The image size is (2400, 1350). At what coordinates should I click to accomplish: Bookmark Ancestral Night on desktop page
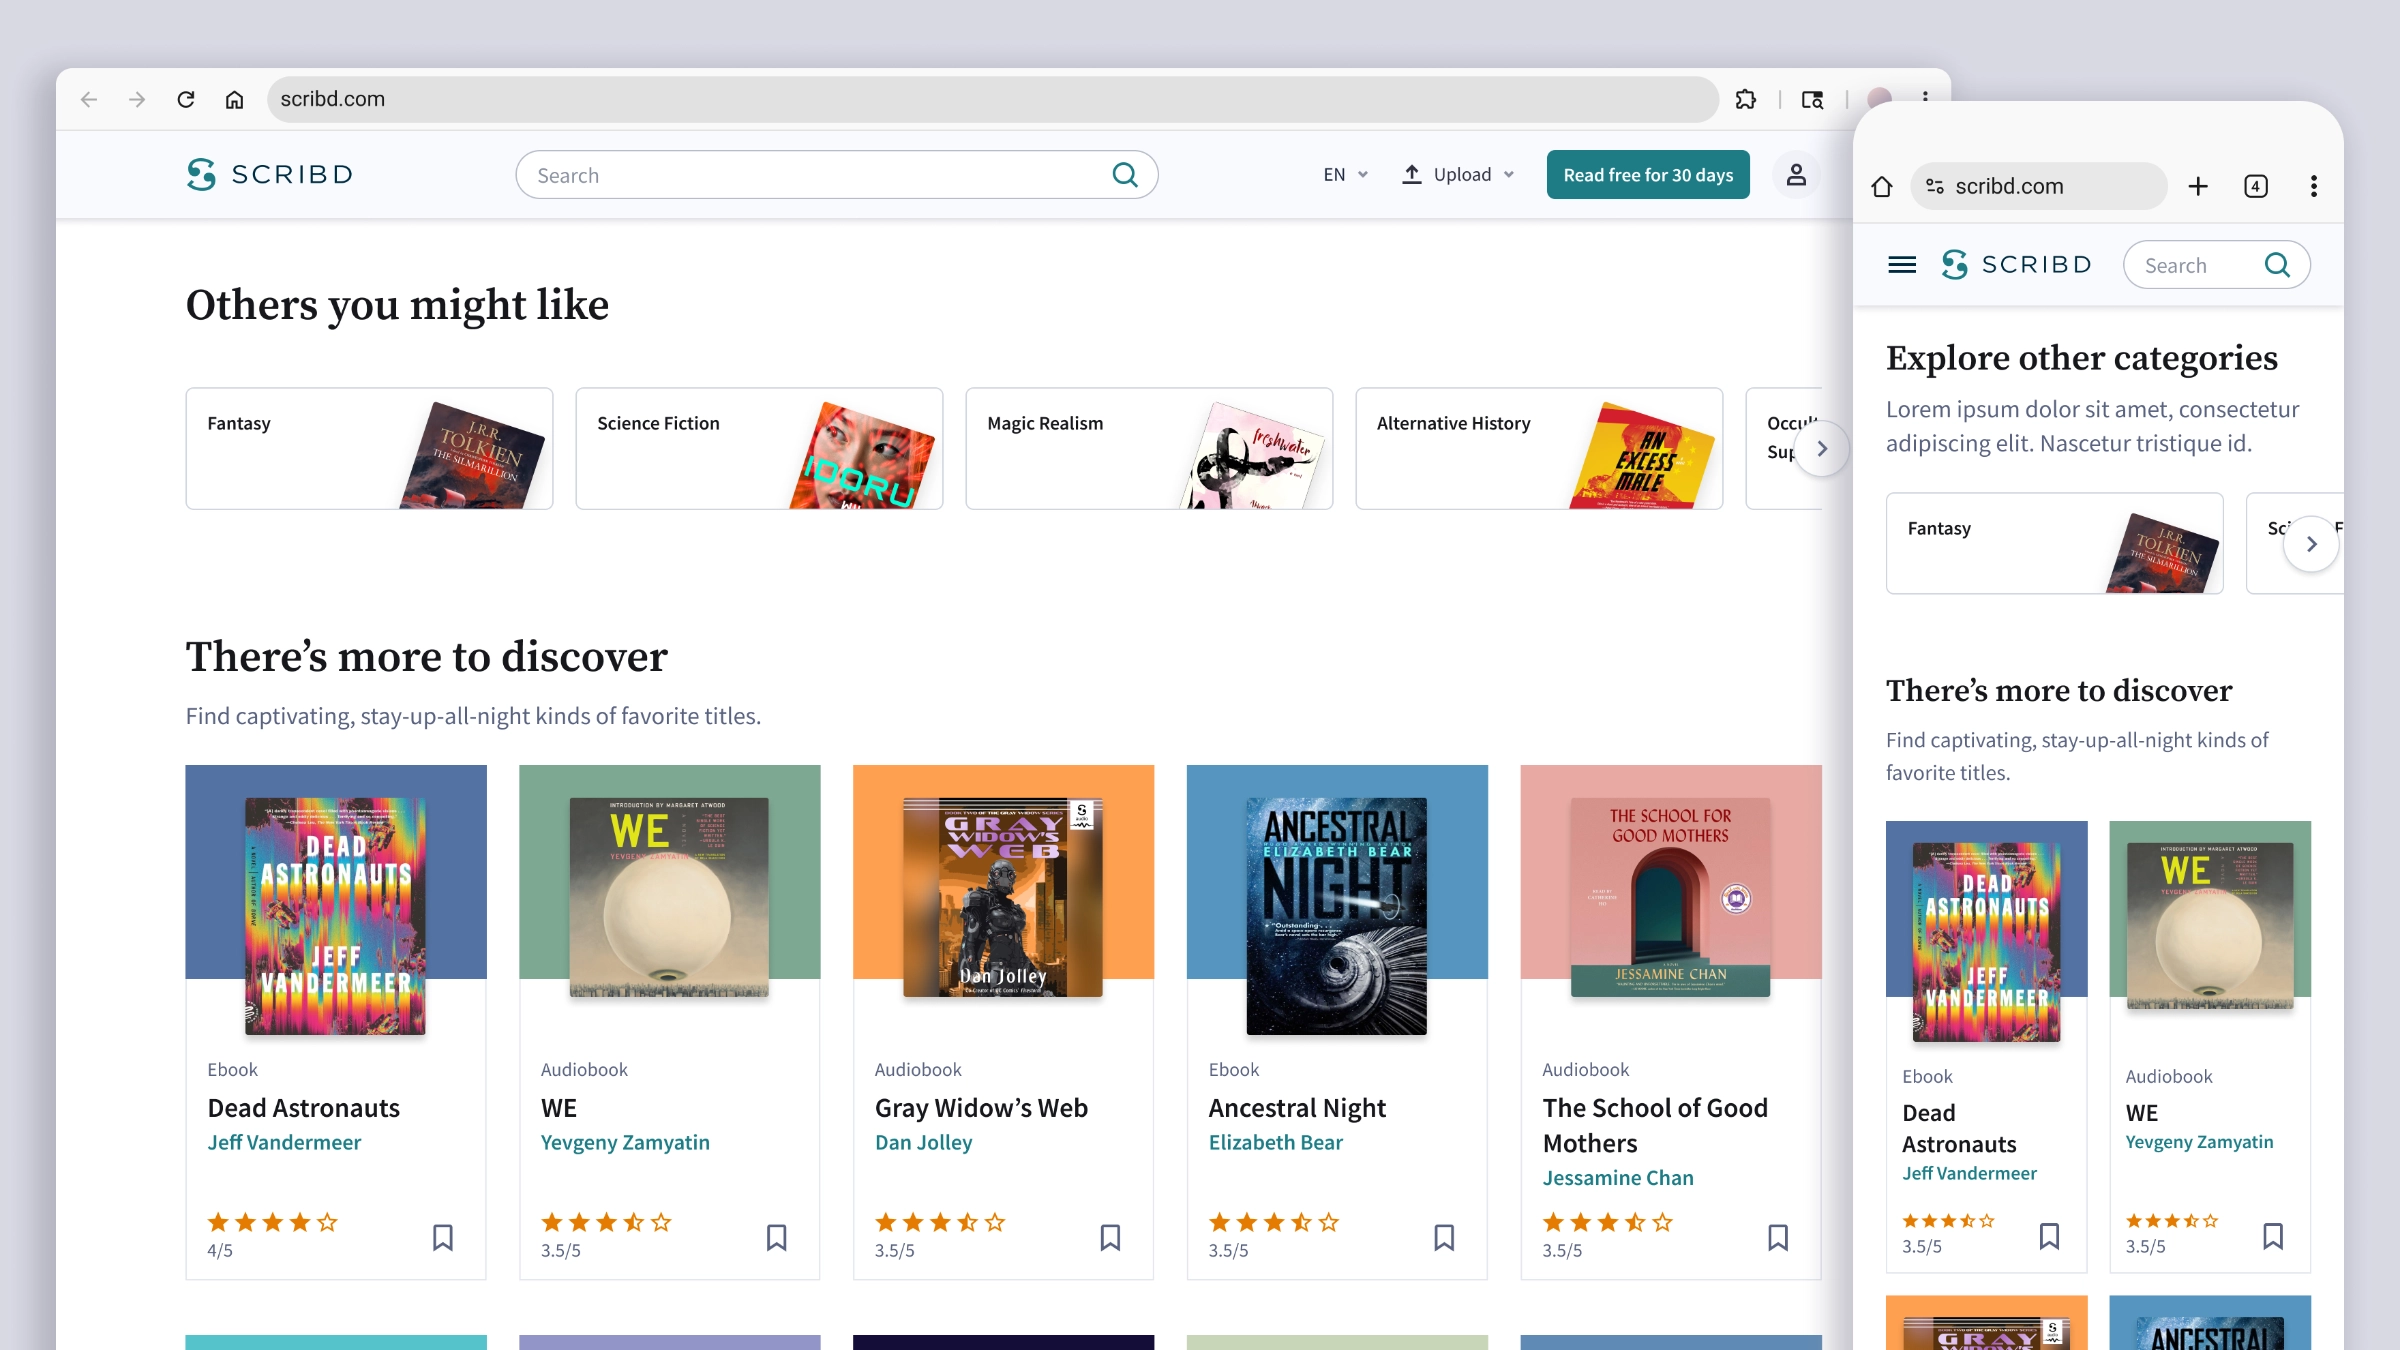[1444, 1237]
